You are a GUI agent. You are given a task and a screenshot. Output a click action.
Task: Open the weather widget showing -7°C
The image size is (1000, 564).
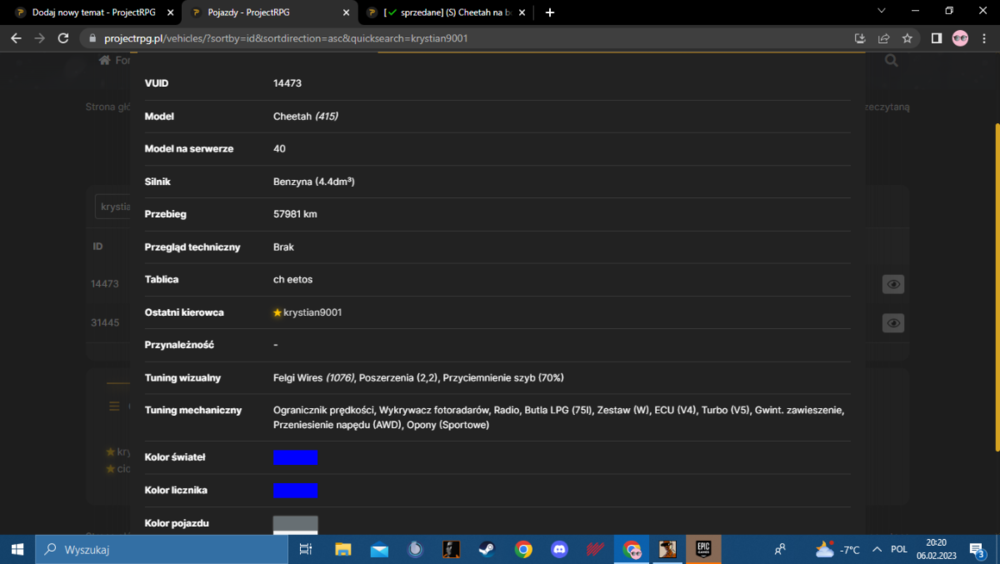click(x=837, y=549)
